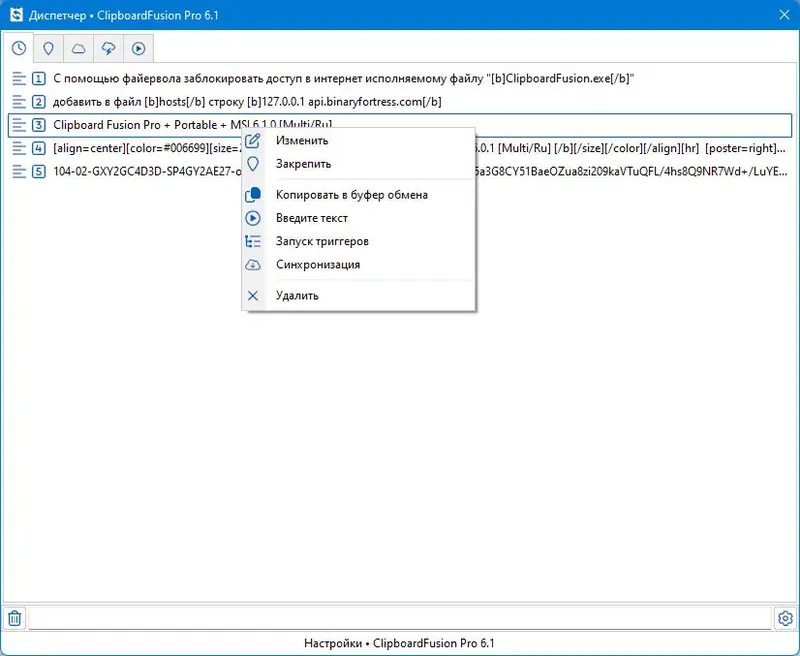
Task: Click the ClipboardFusion app logo in title bar
Action: click(x=16, y=15)
